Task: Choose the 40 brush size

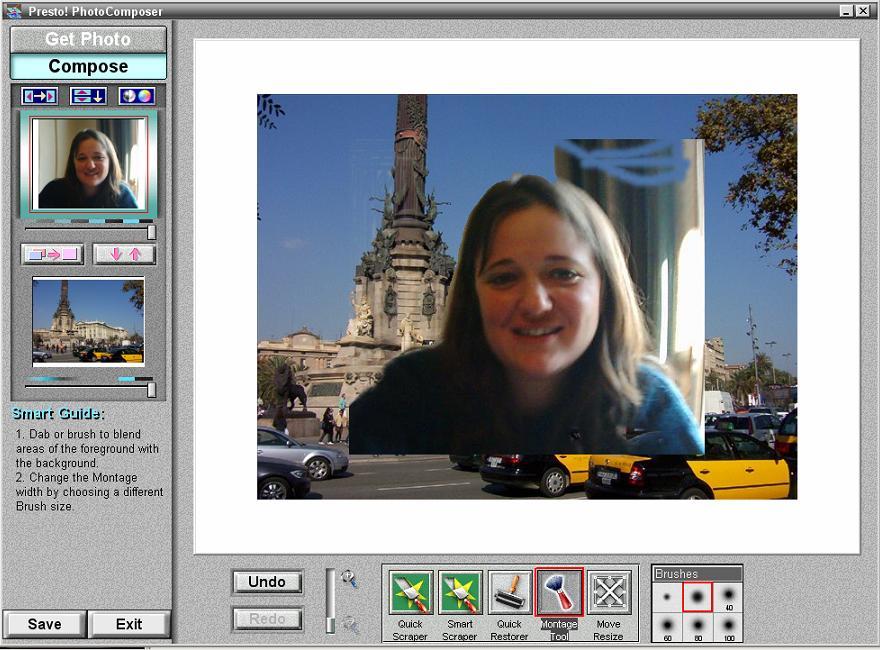Action: pyautogui.click(x=728, y=598)
